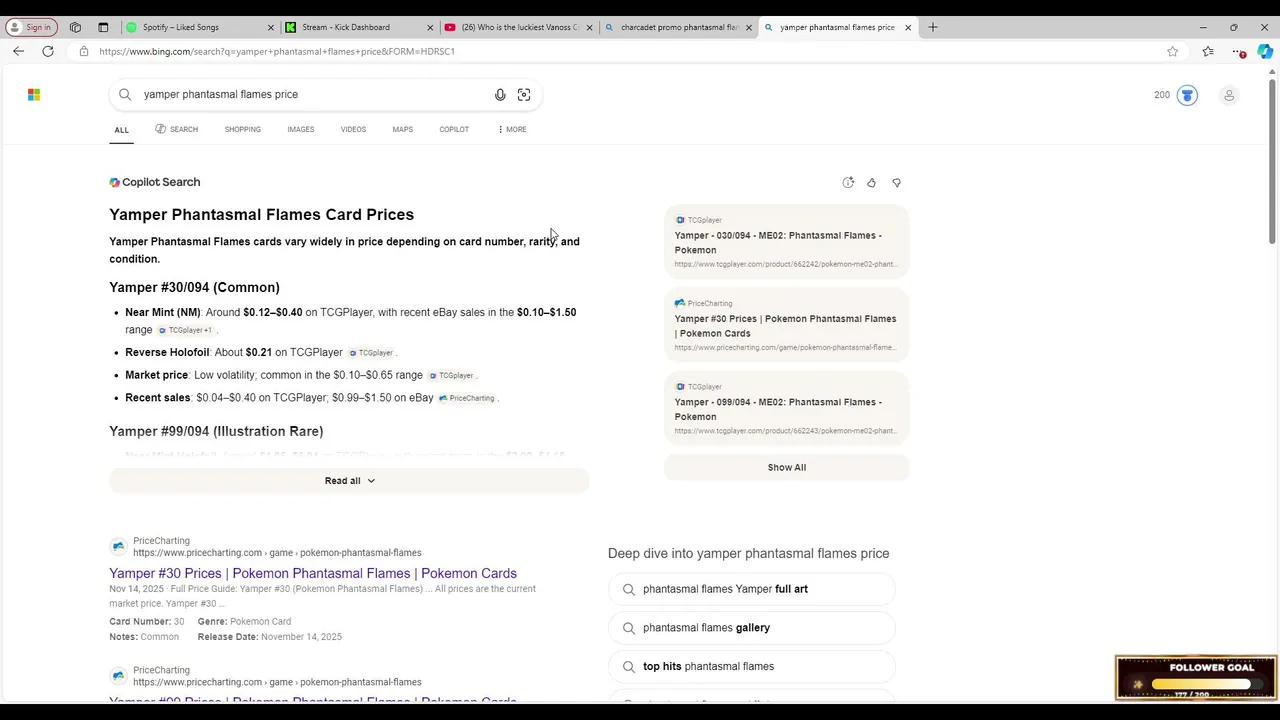
Task: Click the magnifier icon in the search box
Action: click(x=125, y=94)
